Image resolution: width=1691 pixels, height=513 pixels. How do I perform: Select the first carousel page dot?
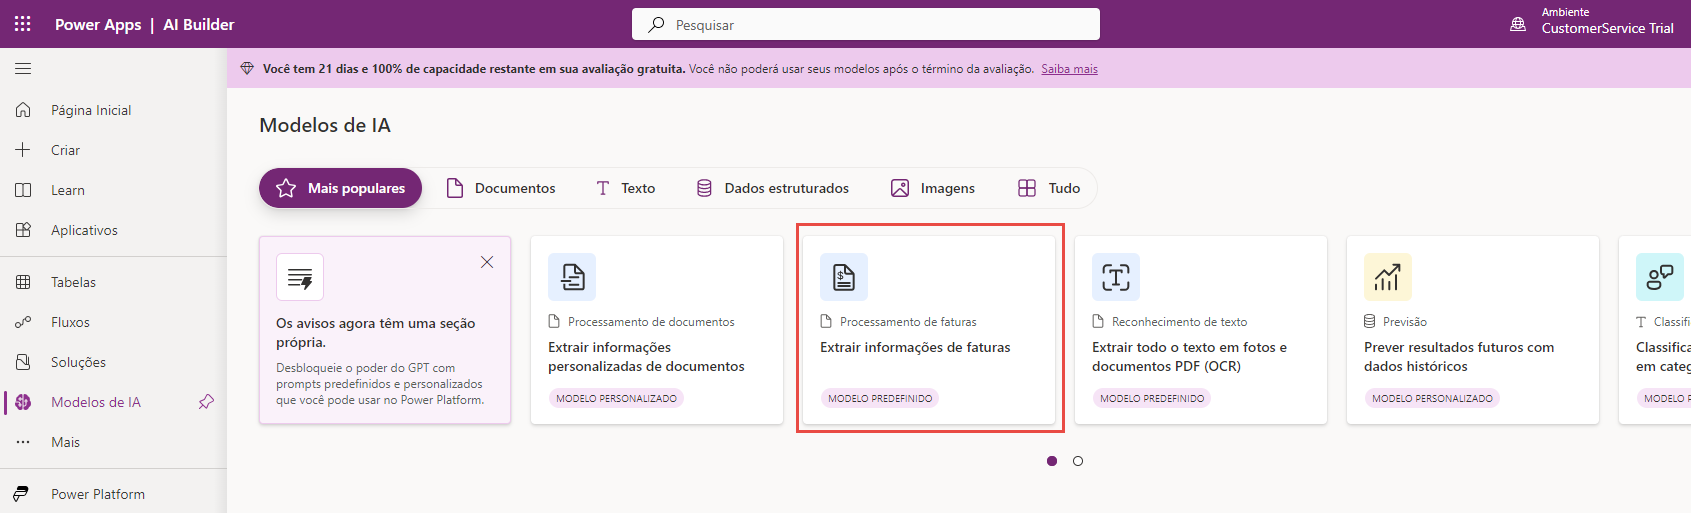coord(1052,461)
